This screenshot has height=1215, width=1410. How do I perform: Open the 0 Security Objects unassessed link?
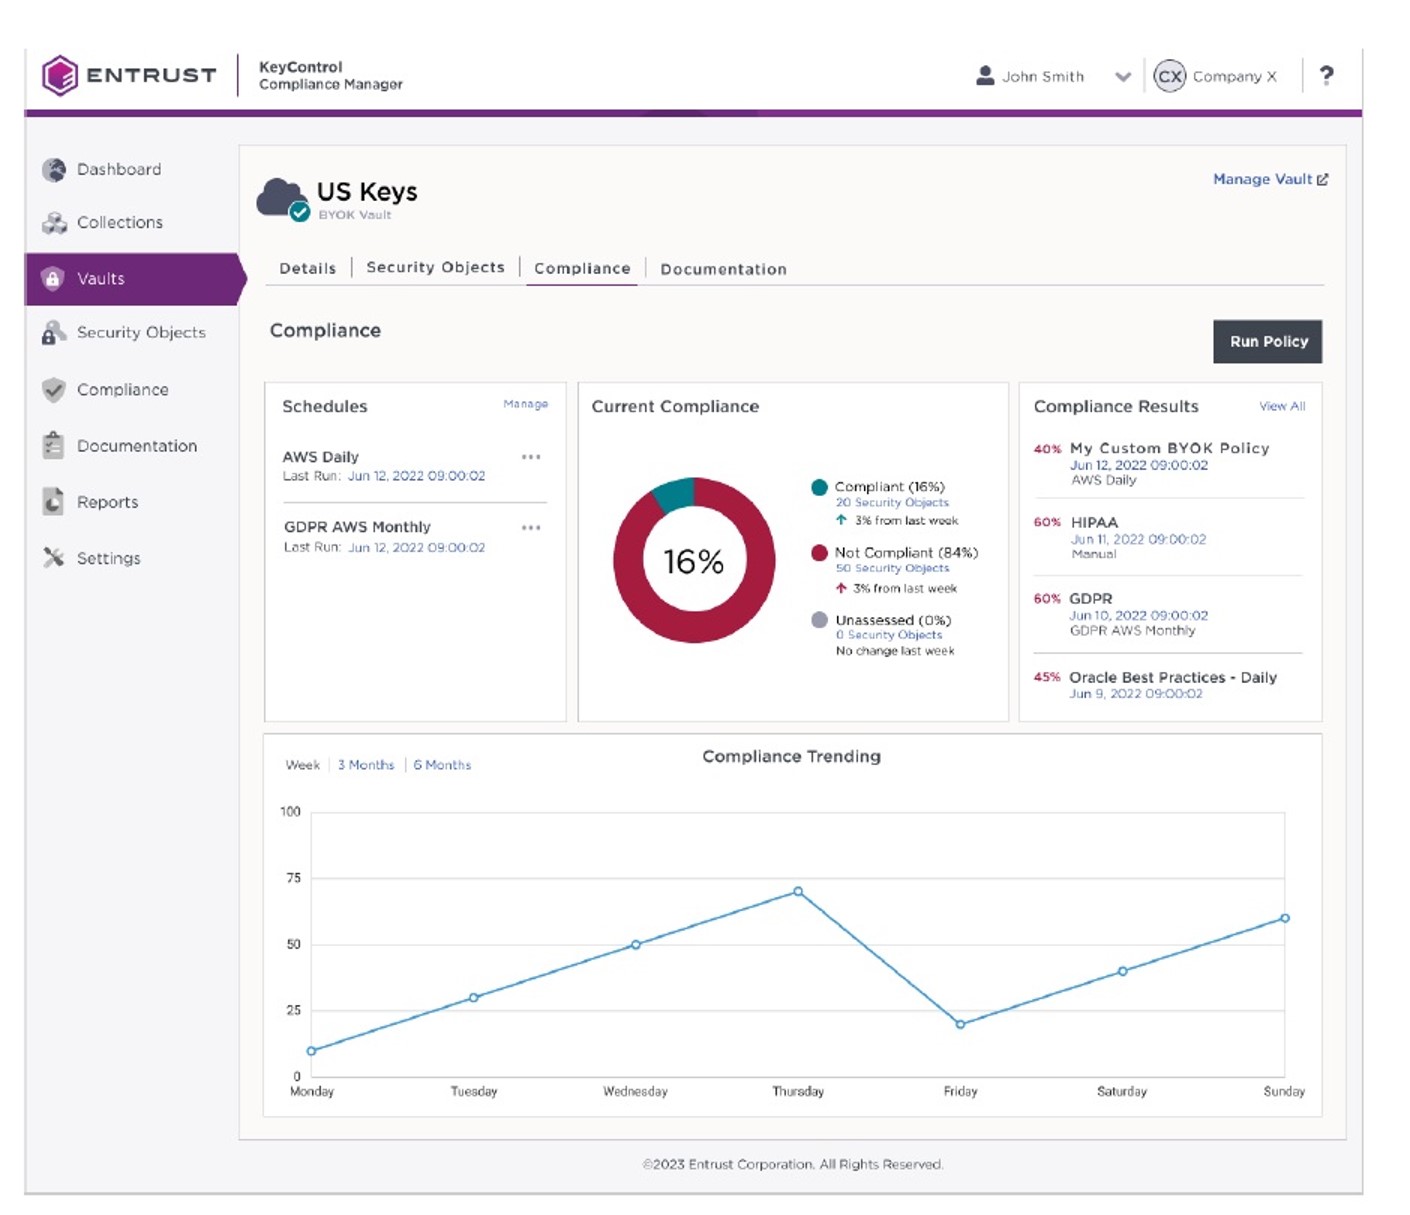[889, 635]
